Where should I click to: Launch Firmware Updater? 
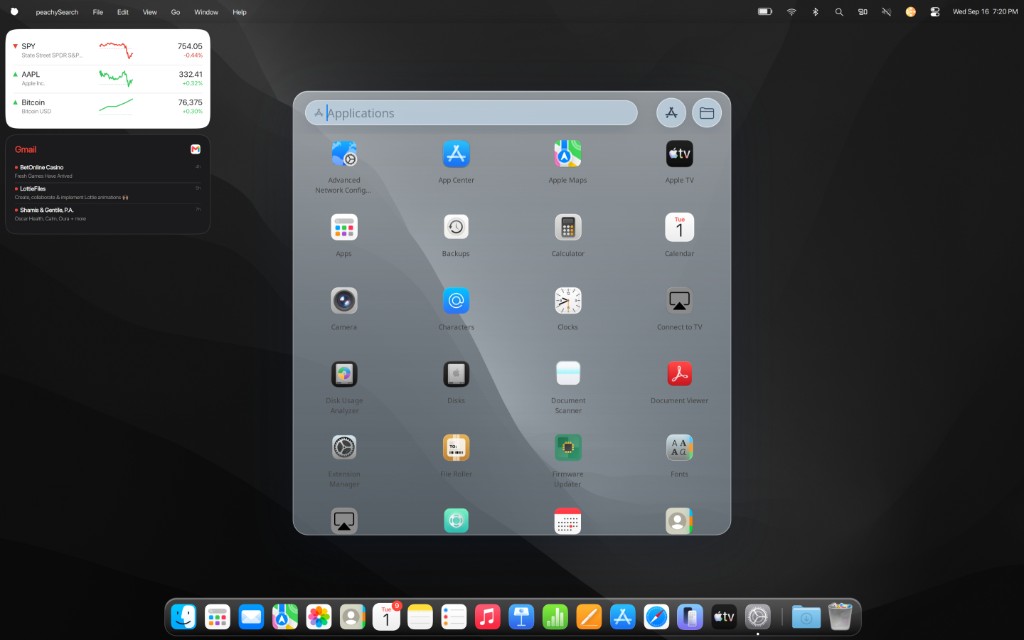point(568,448)
